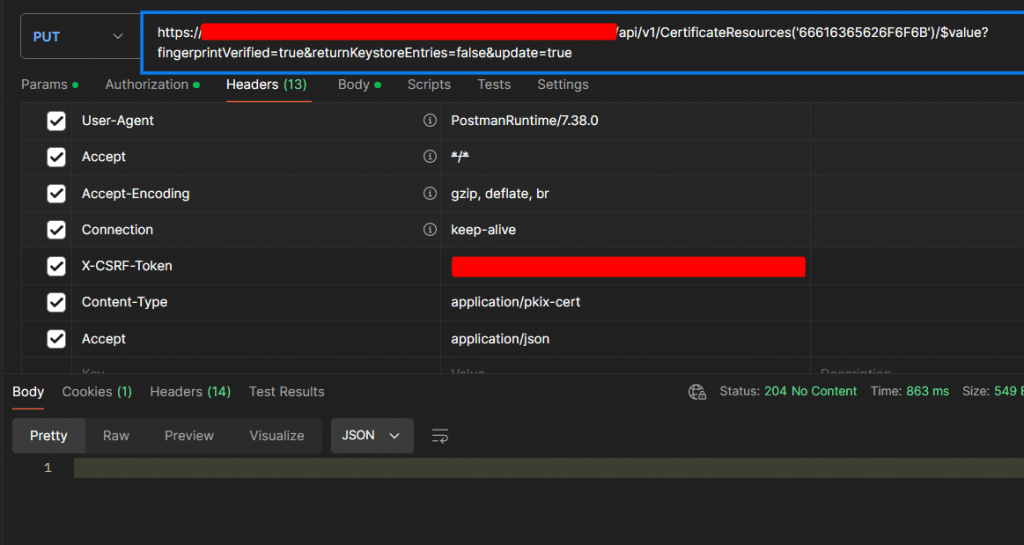Click info icon beside User-Agent header

click(x=430, y=120)
